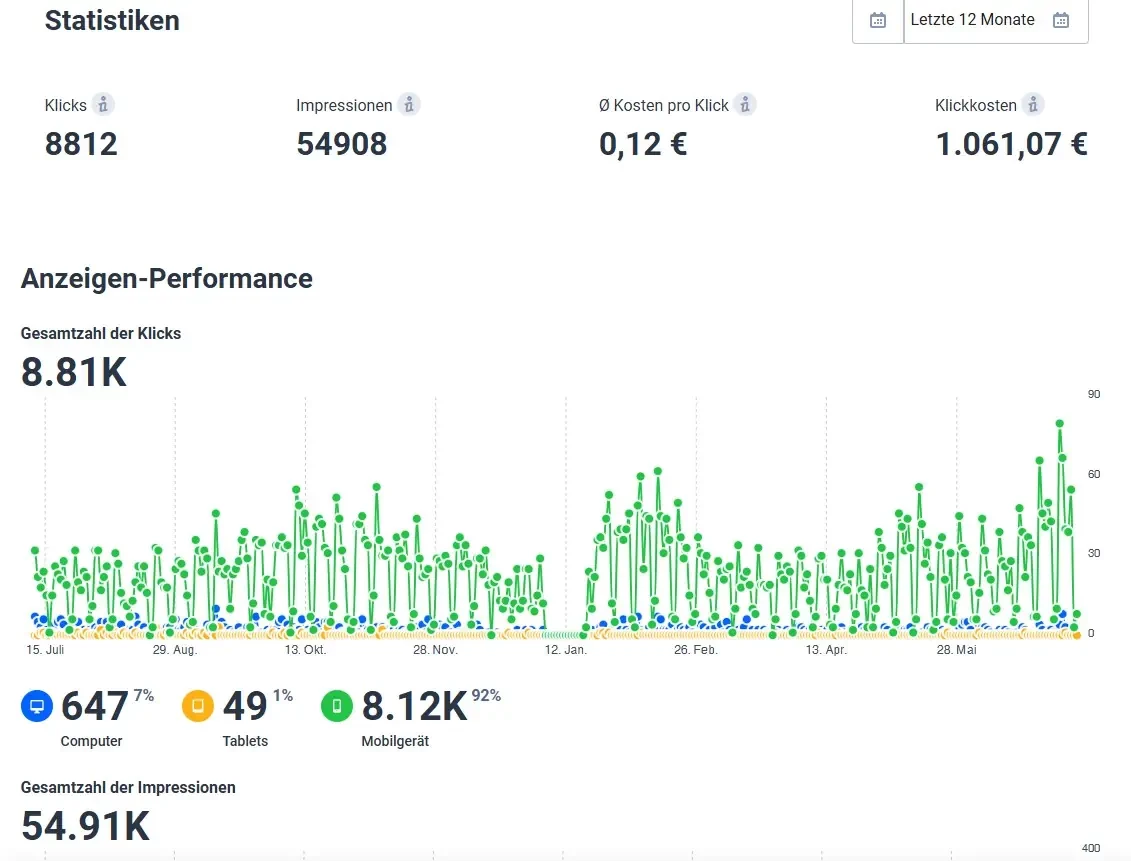Viewport: 1131px width, 861px height.
Task: Click the Klickkosten amount 1.061,07 €
Action: pos(1011,144)
